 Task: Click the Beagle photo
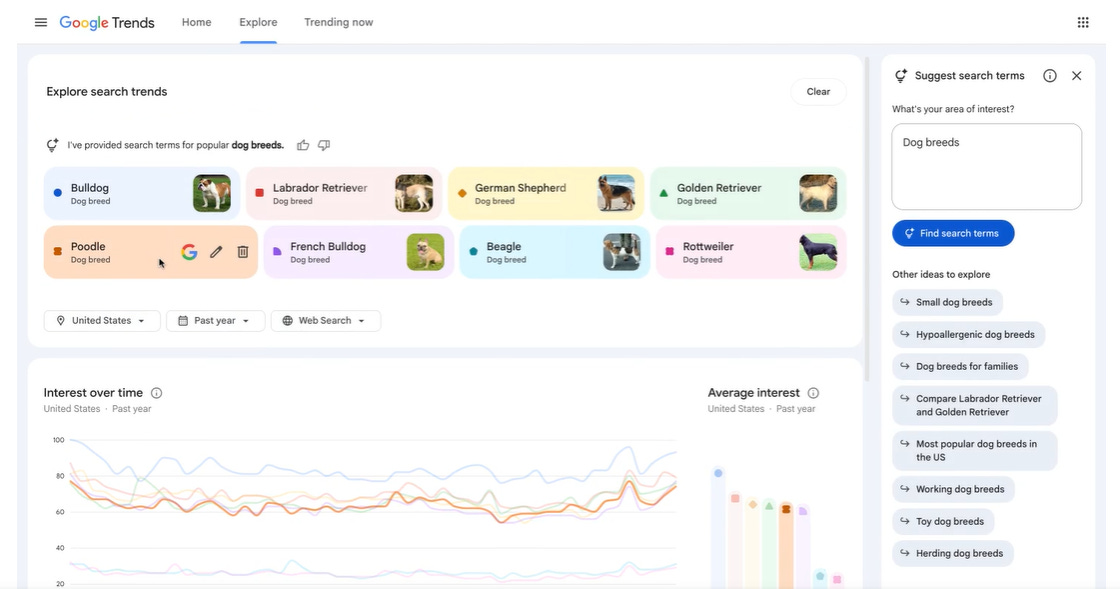point(621,252)
